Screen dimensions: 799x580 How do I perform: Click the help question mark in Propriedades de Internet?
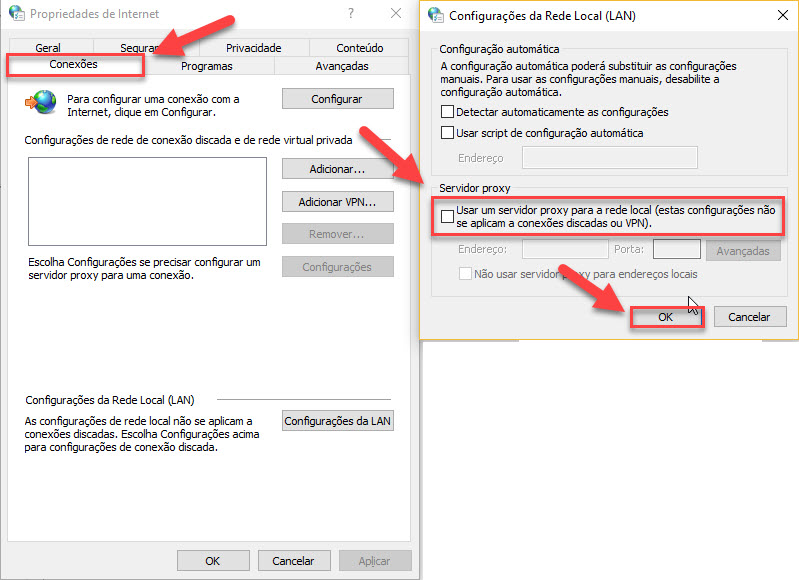(x=351, y=13)
